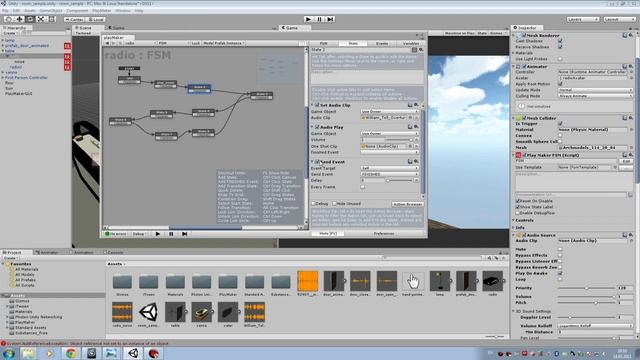Switch to the Variables tab in PlayMaker
640x360 pixels.
point(411,43)
